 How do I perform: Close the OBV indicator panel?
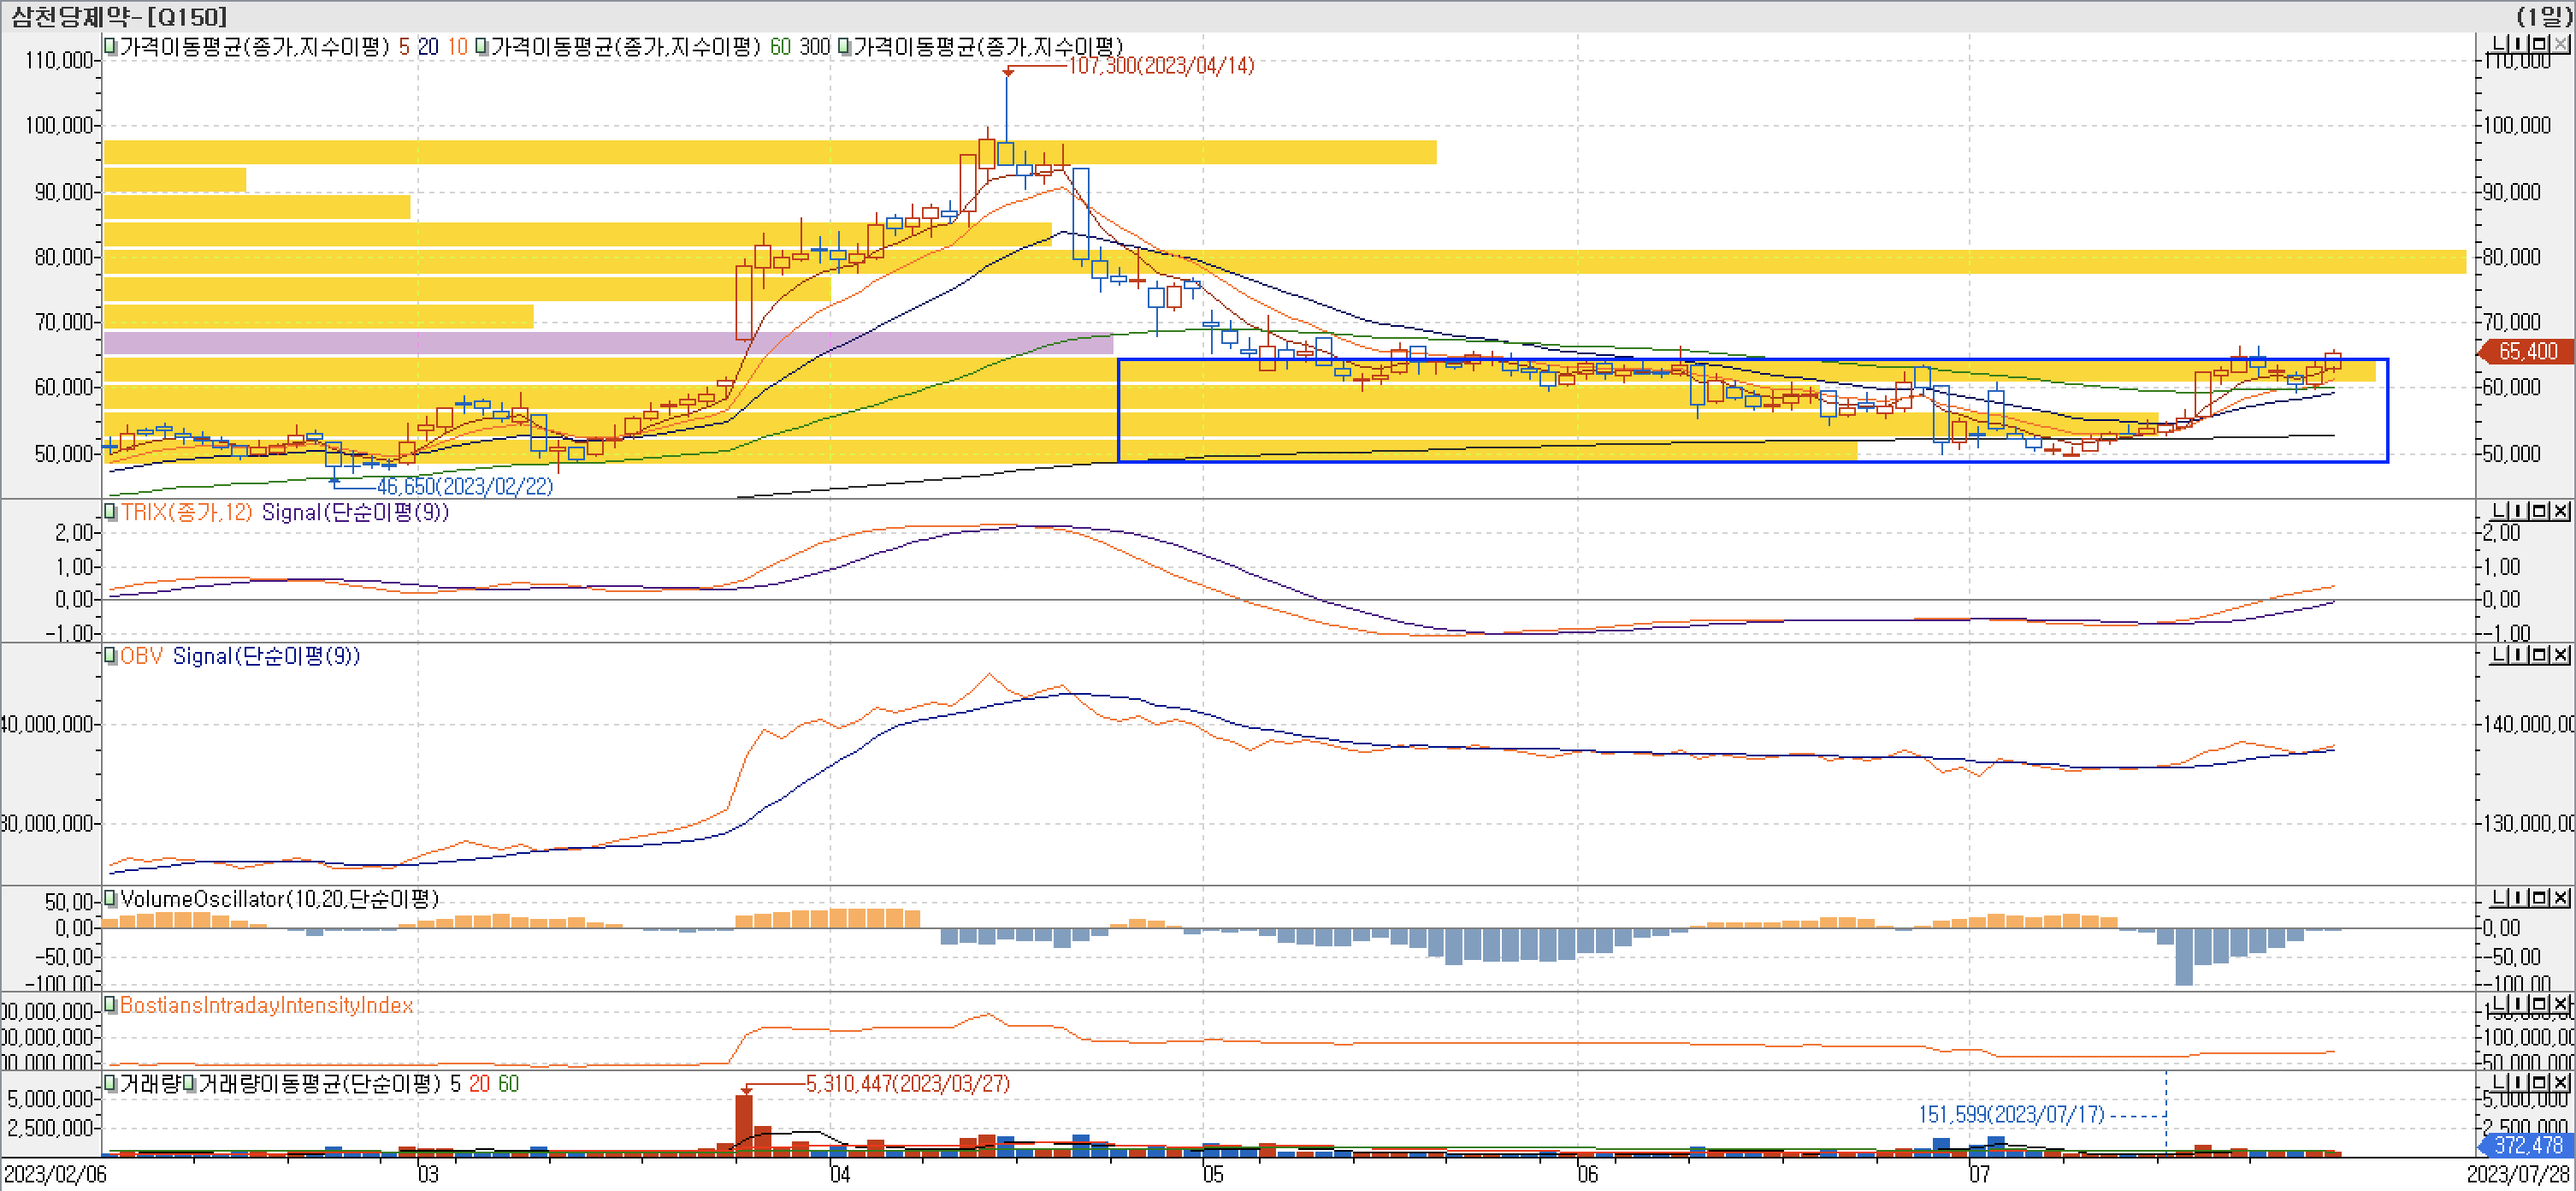2561,655
